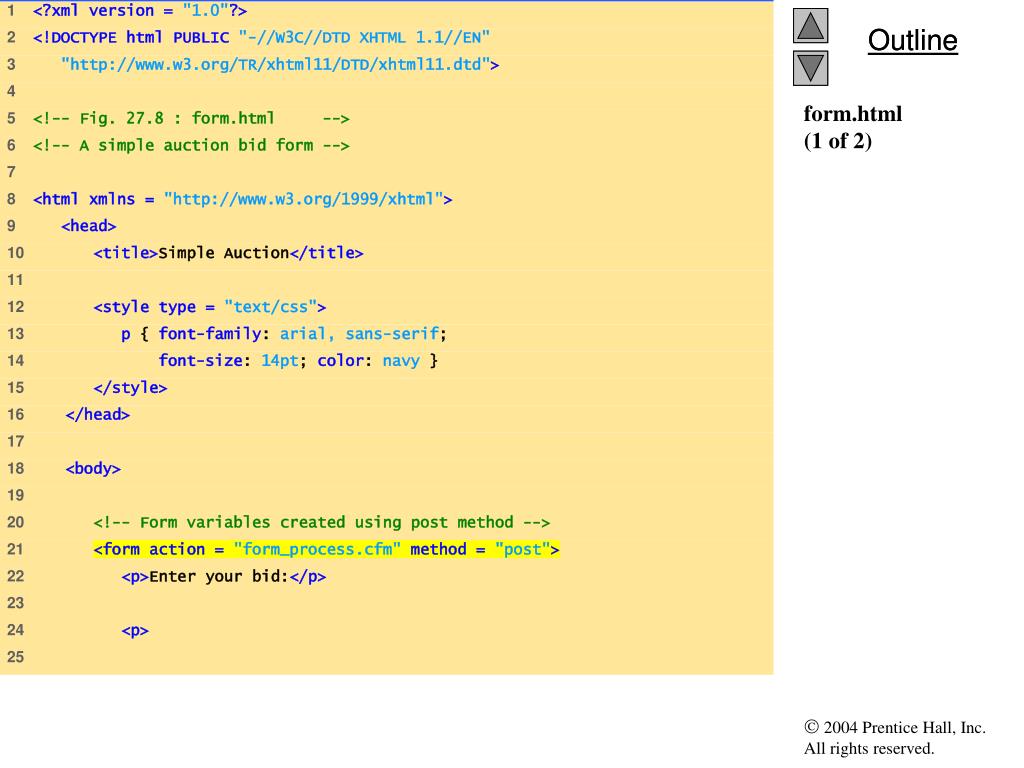Screen dimensions: 1024x768
Task: Click the xml version declaration on line 1
Action: point(140,10)
